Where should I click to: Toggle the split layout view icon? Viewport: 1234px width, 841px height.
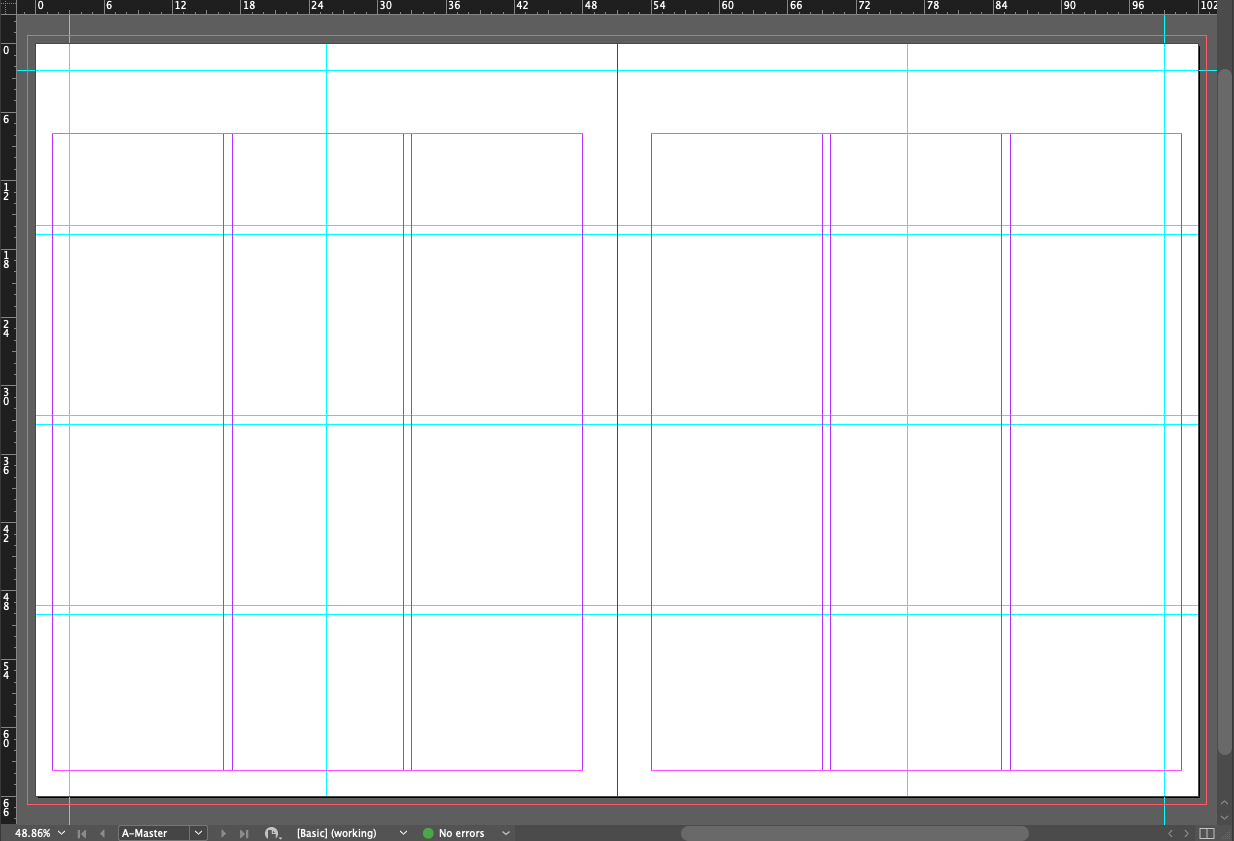pyautogui.click(x=1207, y=833)
